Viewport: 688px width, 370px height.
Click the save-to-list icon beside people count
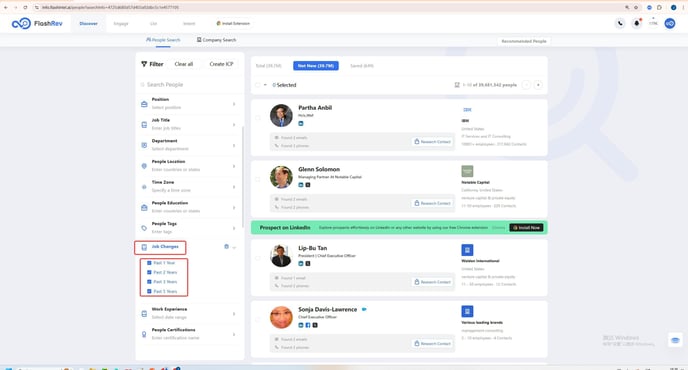pyautogui.click(x=457, y=85)
